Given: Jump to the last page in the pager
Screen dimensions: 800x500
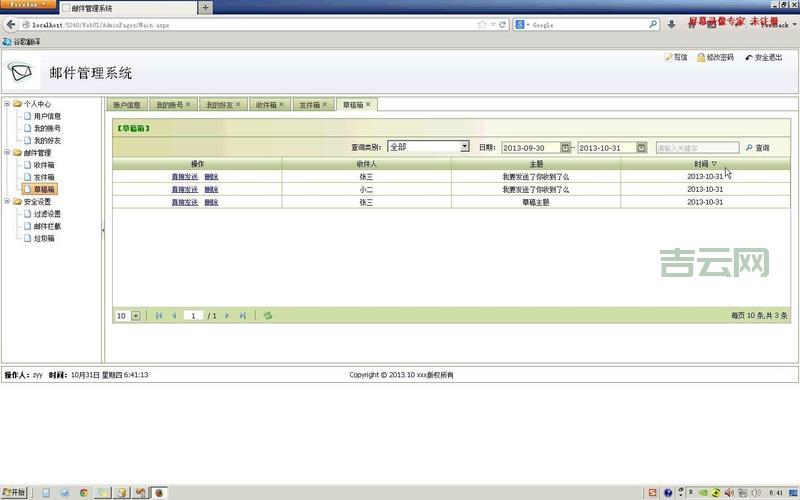Looking at the screenshot, I should [242, 316].
